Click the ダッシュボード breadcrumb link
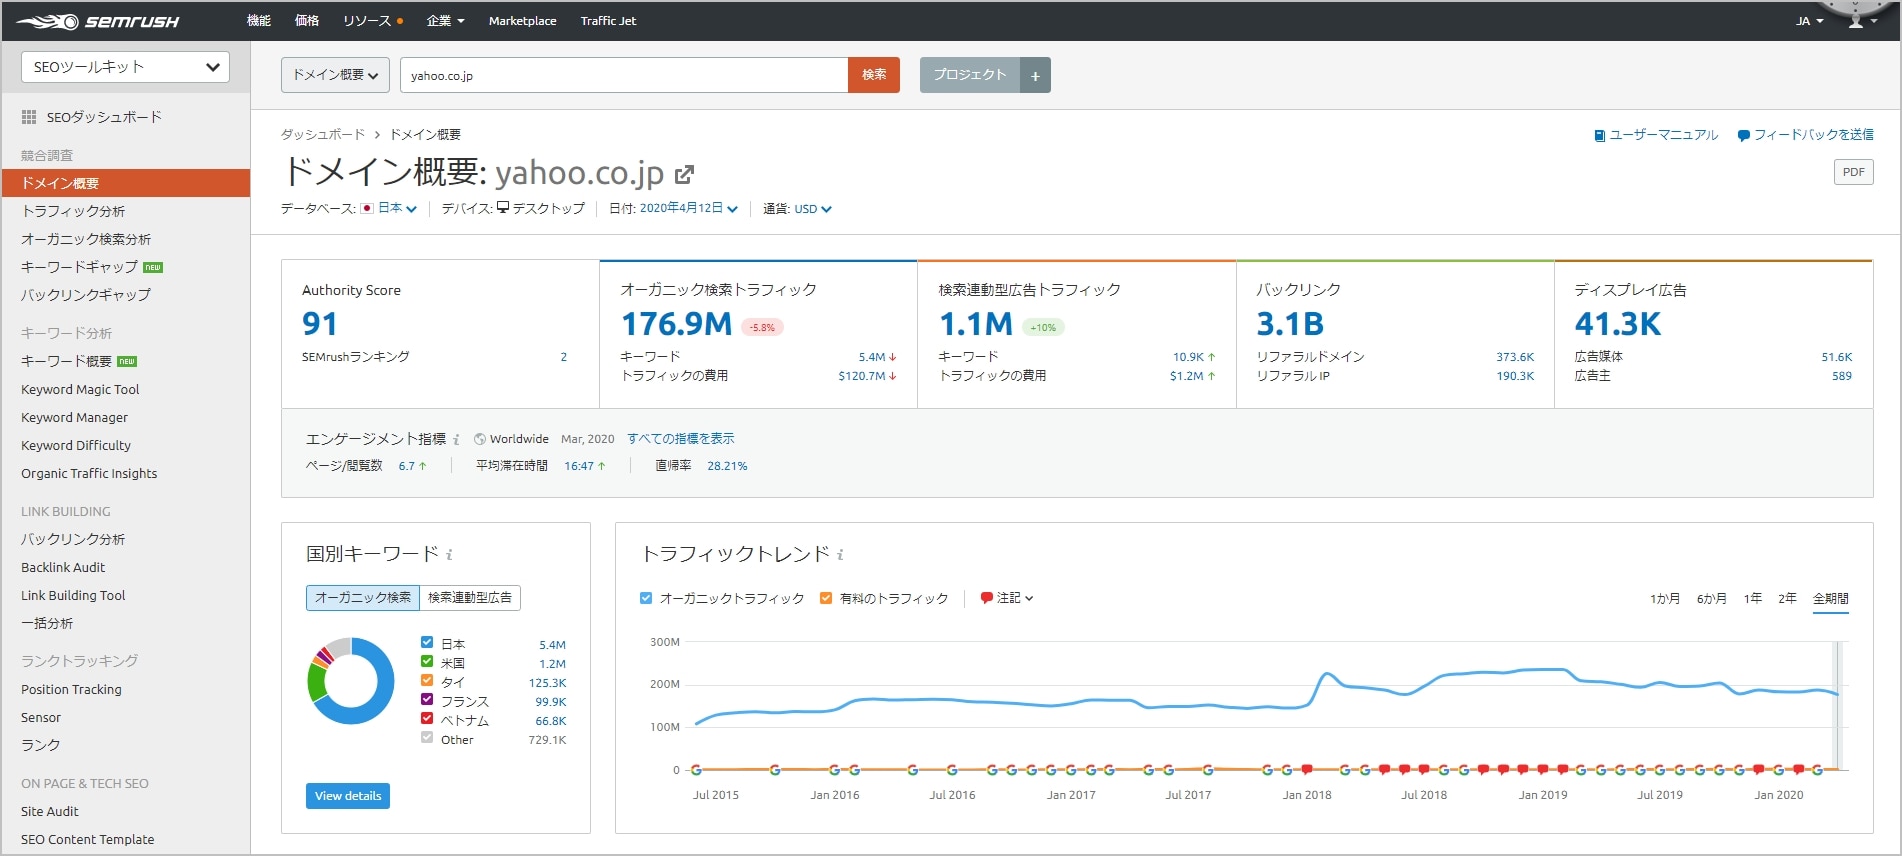The height and width of the screenshot is (856, 1902). click(322, 134)
